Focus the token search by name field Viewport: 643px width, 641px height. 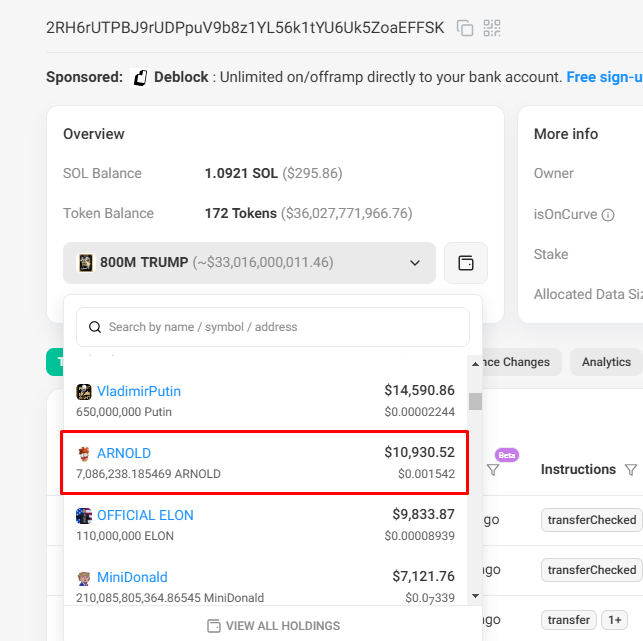(x=273, y=327)
